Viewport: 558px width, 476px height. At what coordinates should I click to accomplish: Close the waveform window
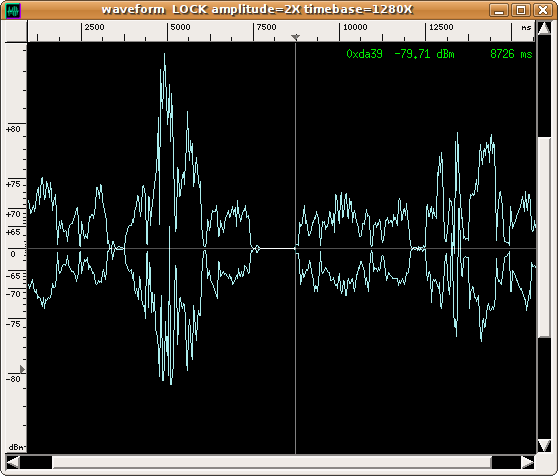[x=543, y=10]
